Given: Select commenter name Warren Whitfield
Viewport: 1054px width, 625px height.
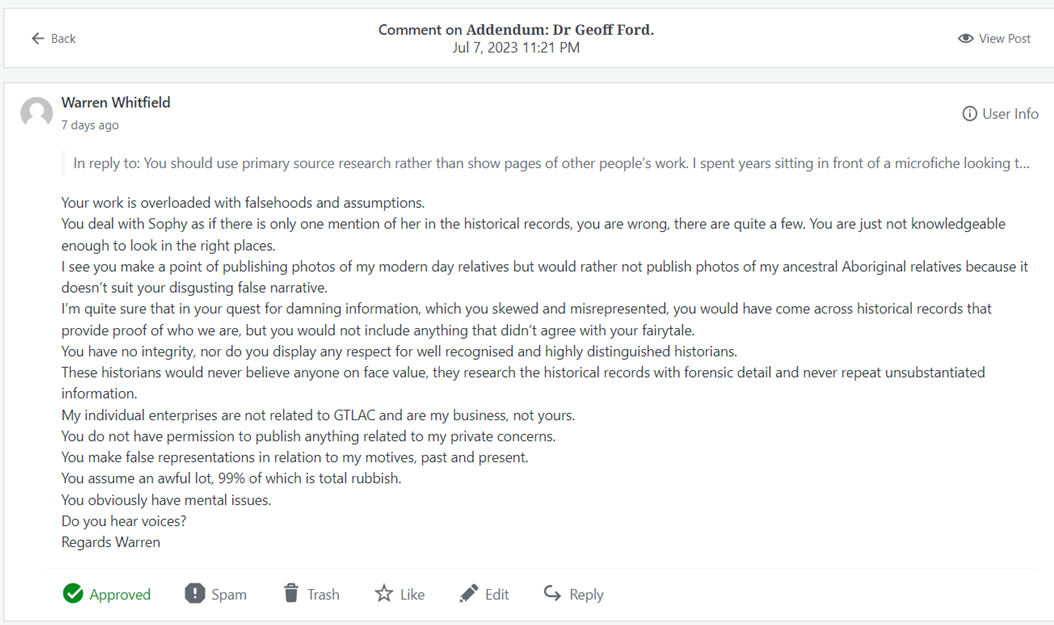Looking at the screenshot, I should tap(116, 102).
